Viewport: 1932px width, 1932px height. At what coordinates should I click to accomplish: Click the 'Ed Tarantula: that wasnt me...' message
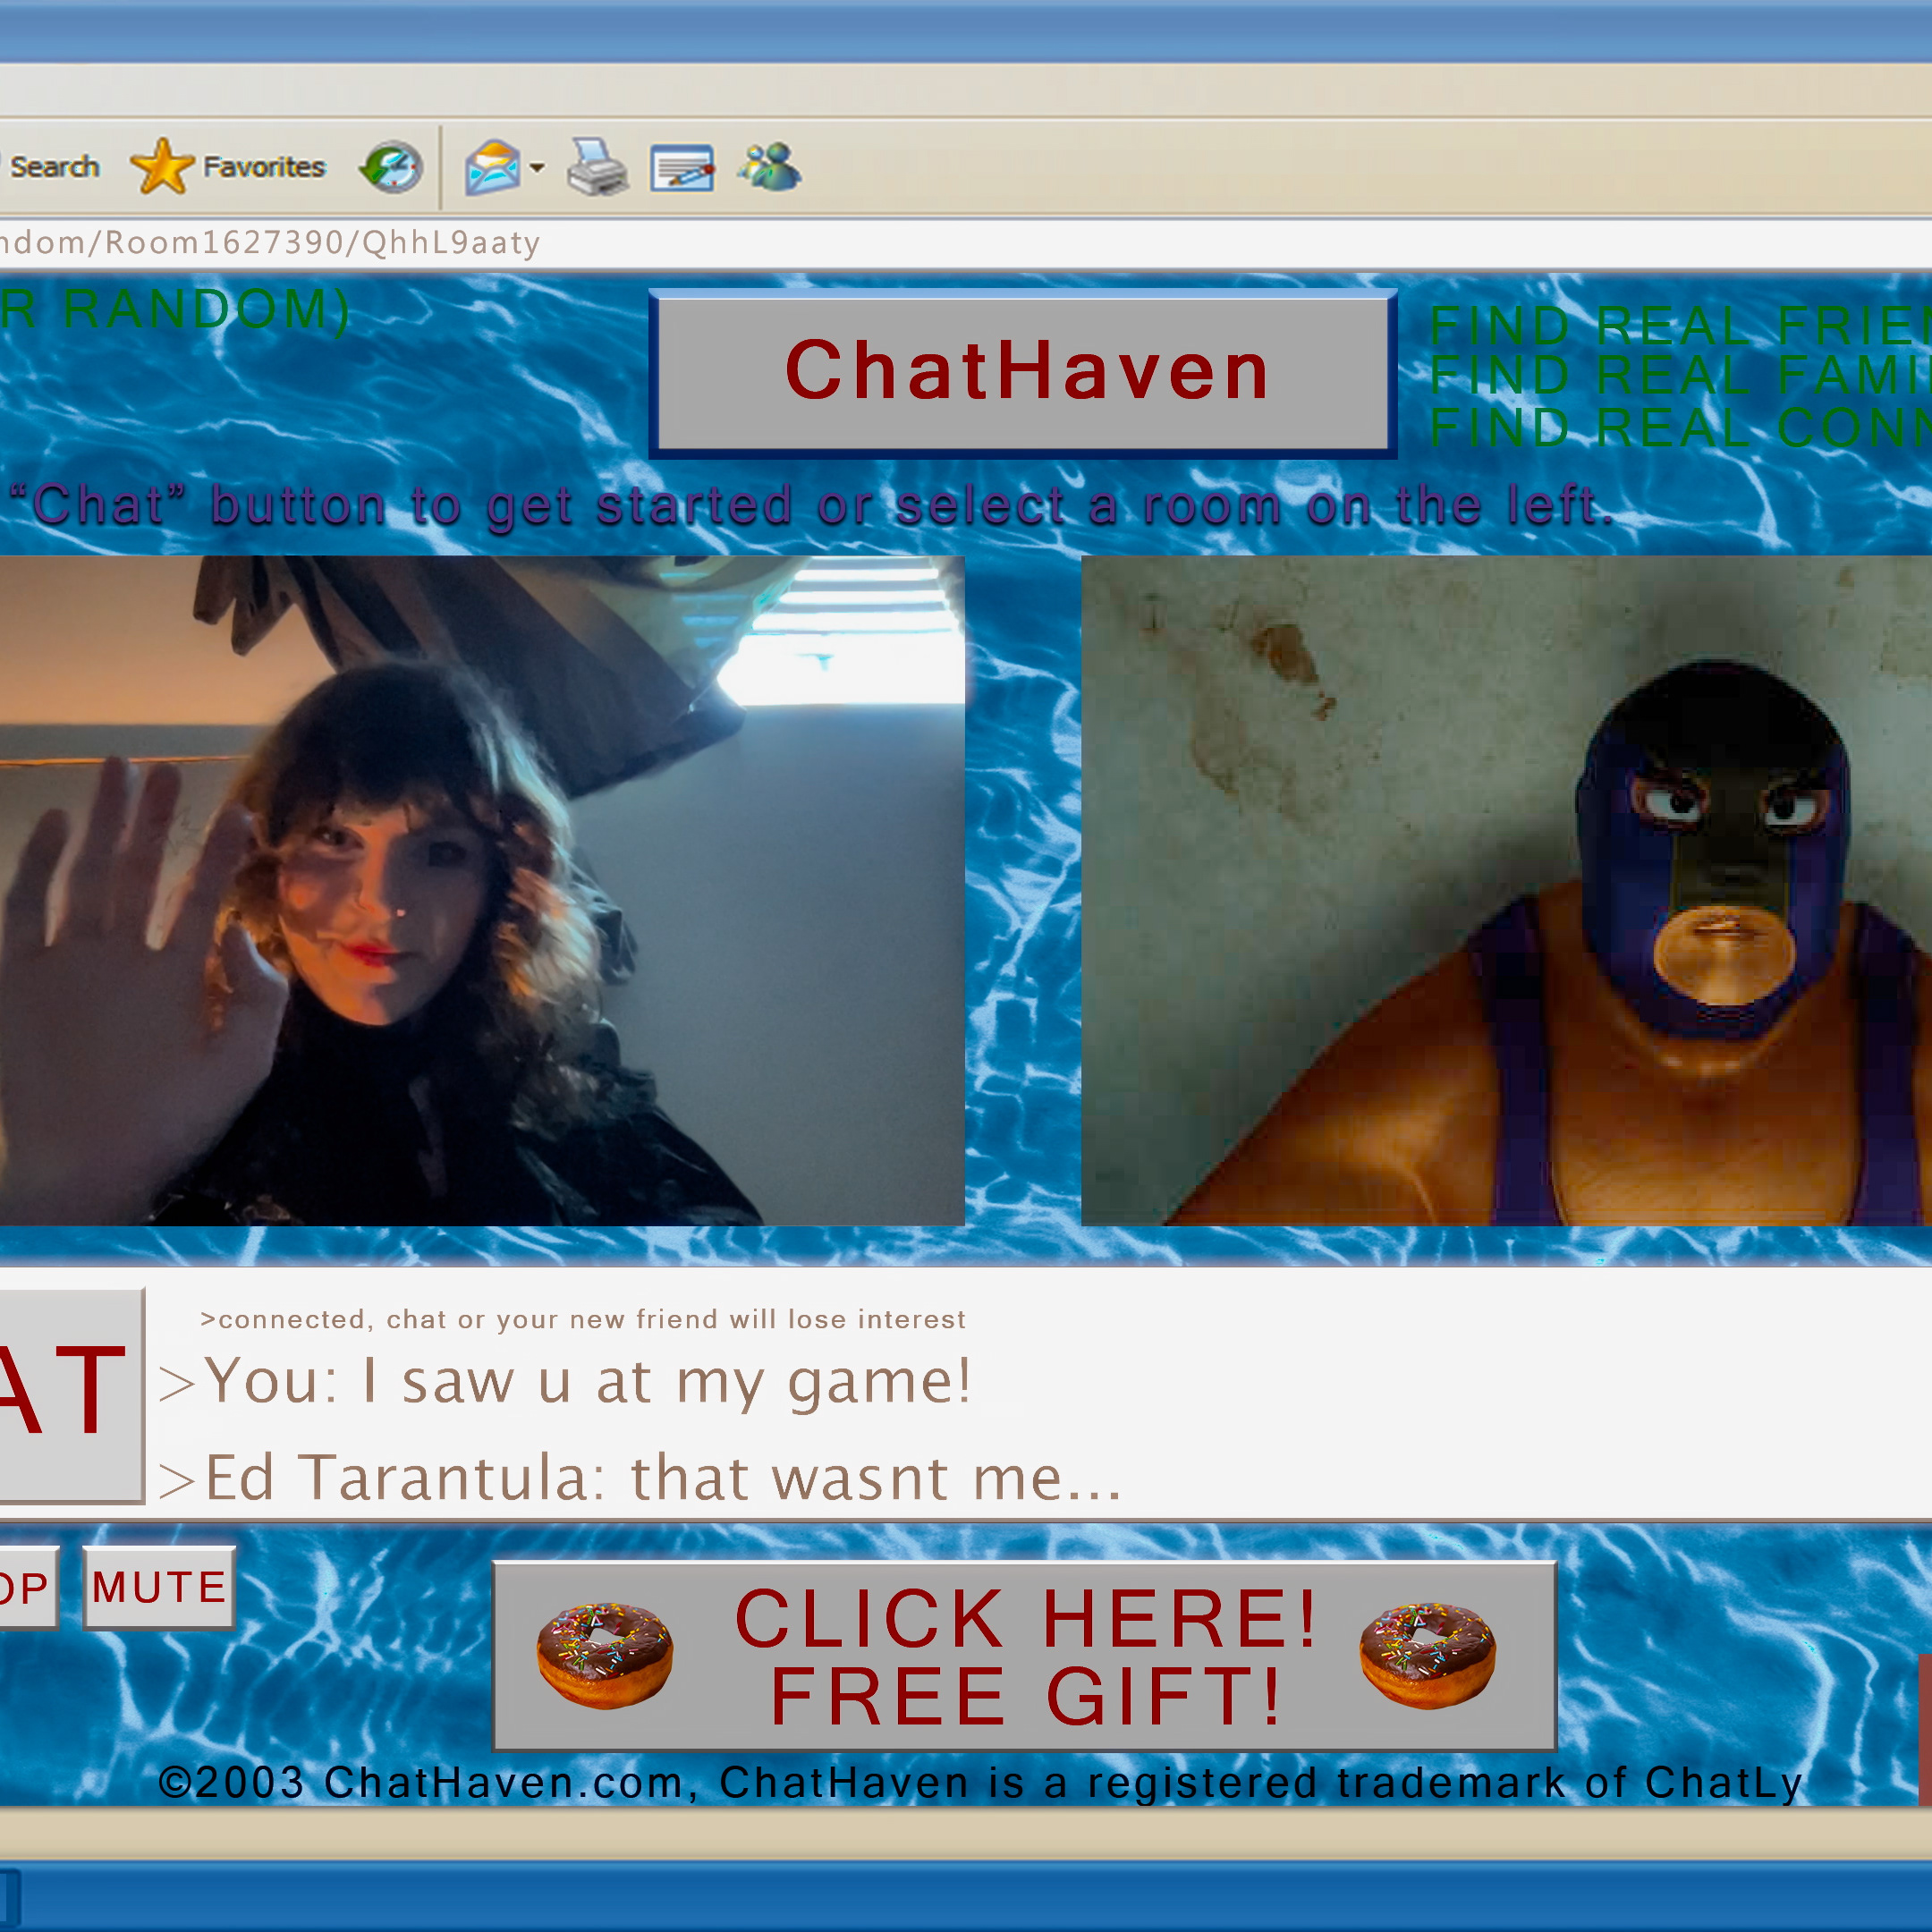click(640, 1478)
